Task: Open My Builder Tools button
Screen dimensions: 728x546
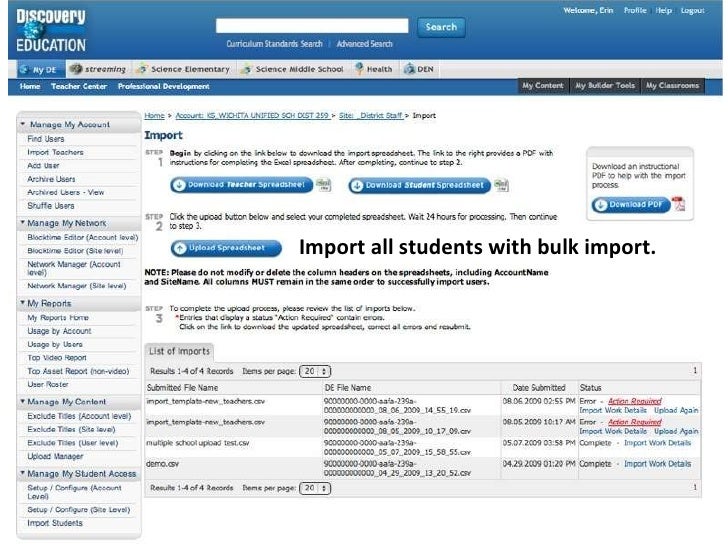Action: [x=605, y=85]
